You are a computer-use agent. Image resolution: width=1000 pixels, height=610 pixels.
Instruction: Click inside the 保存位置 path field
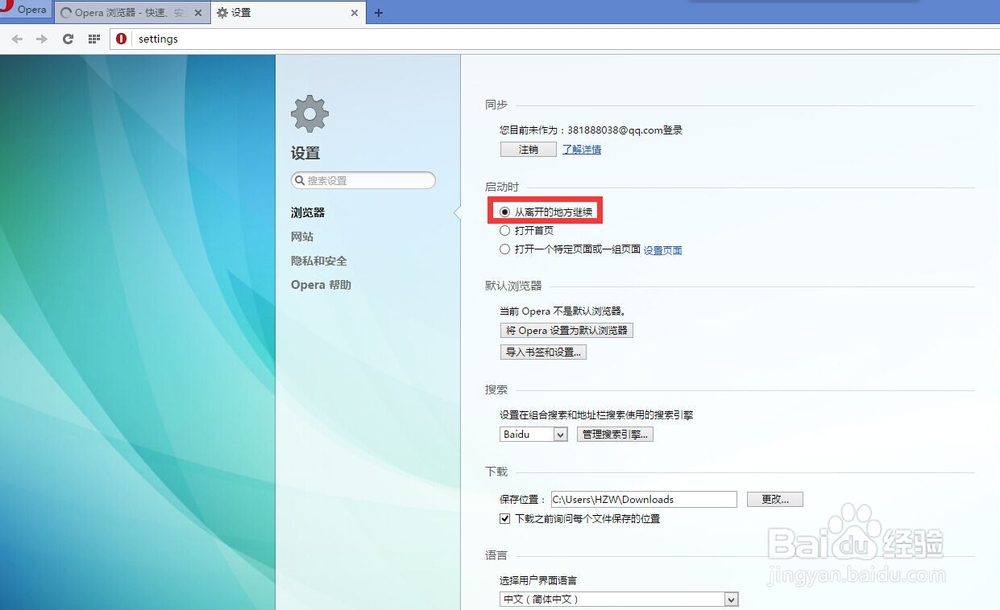[x=640, y=499]
